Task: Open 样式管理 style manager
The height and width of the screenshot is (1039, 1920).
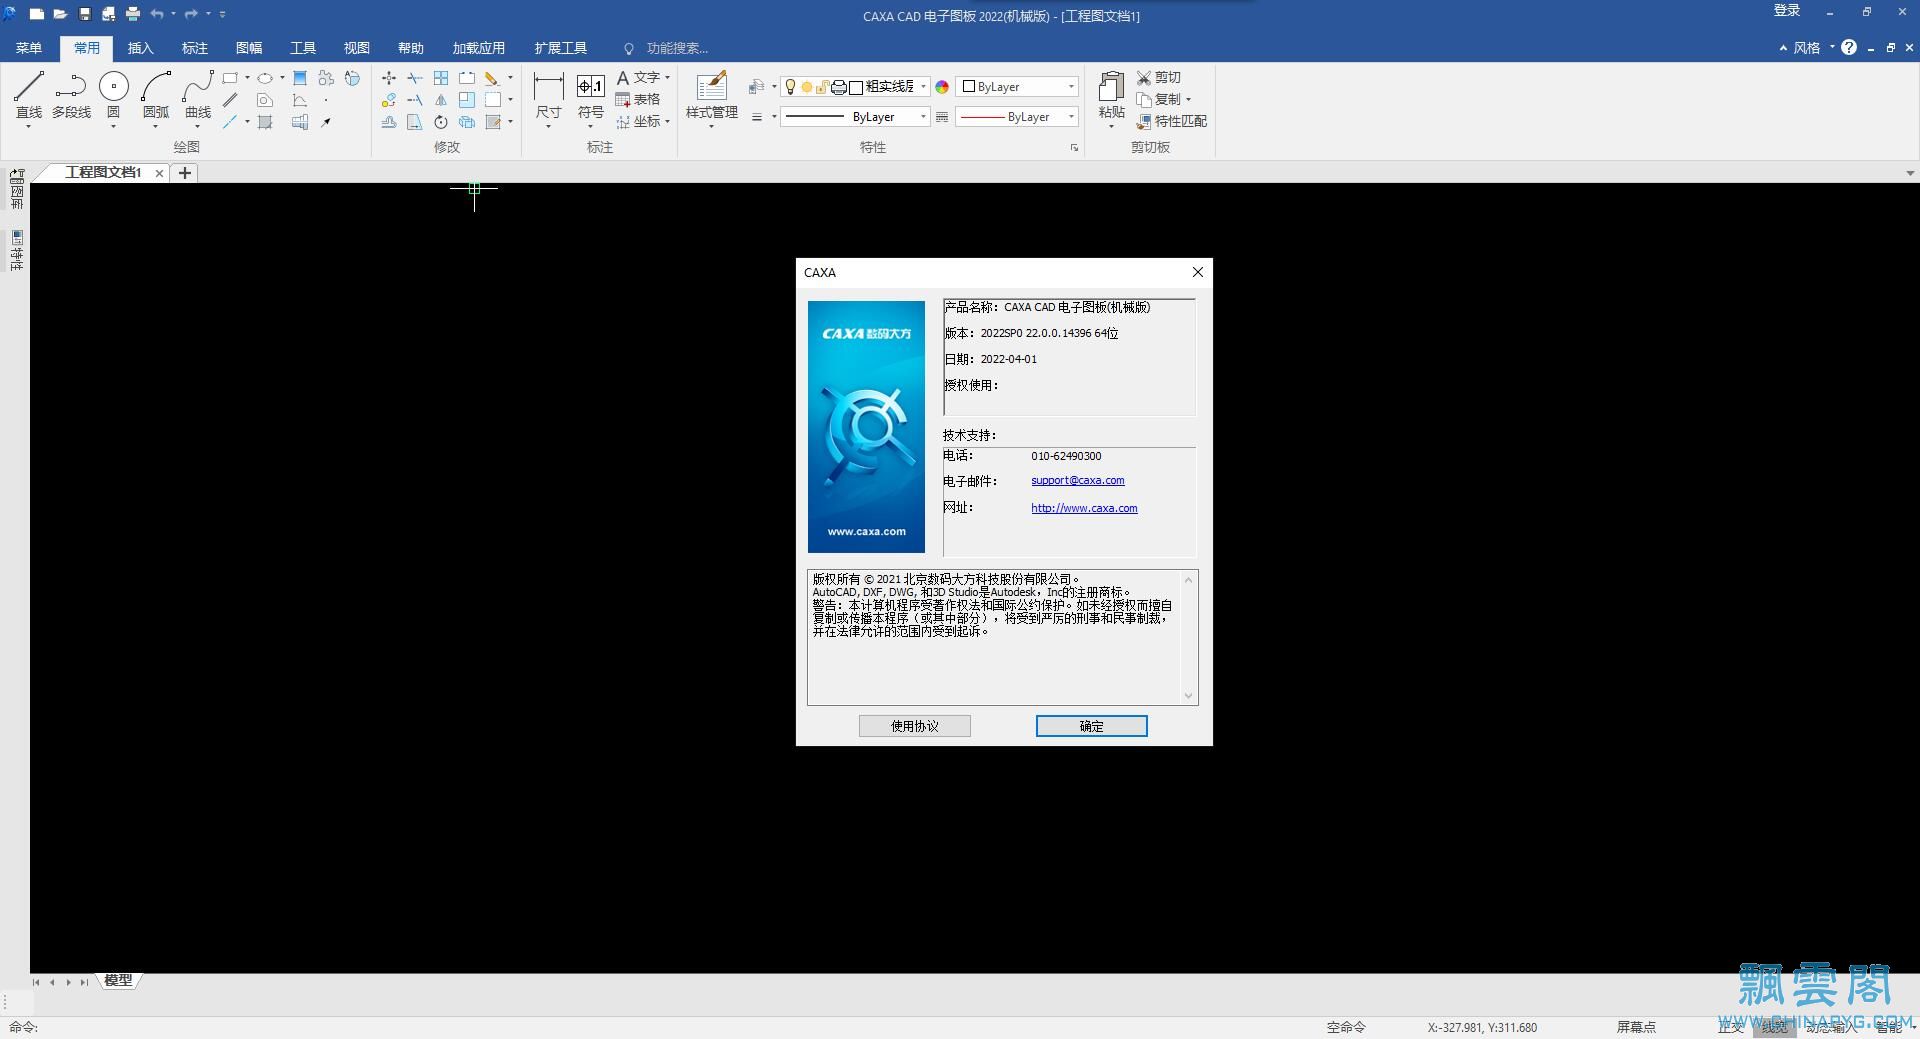Action: click(x=712, y=97)
